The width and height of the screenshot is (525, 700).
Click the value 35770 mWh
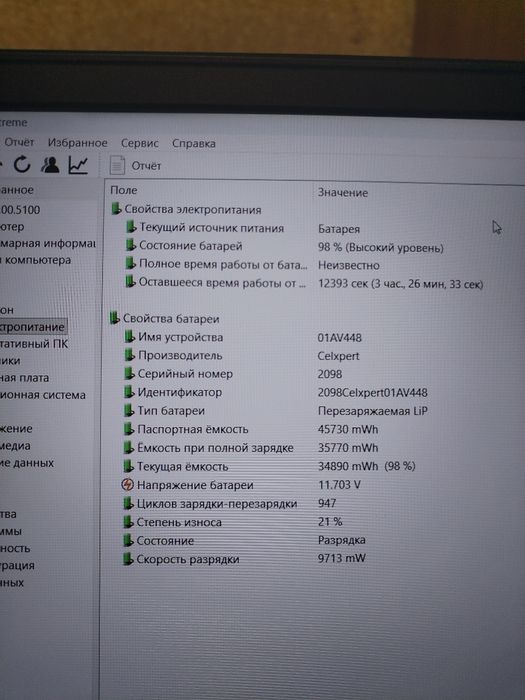point(348,448)
